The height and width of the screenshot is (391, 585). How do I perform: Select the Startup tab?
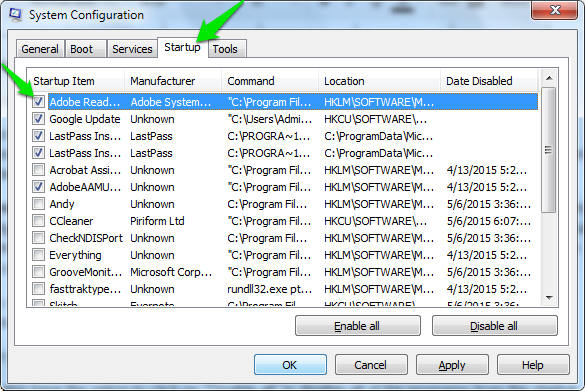[x=182, y=47]
